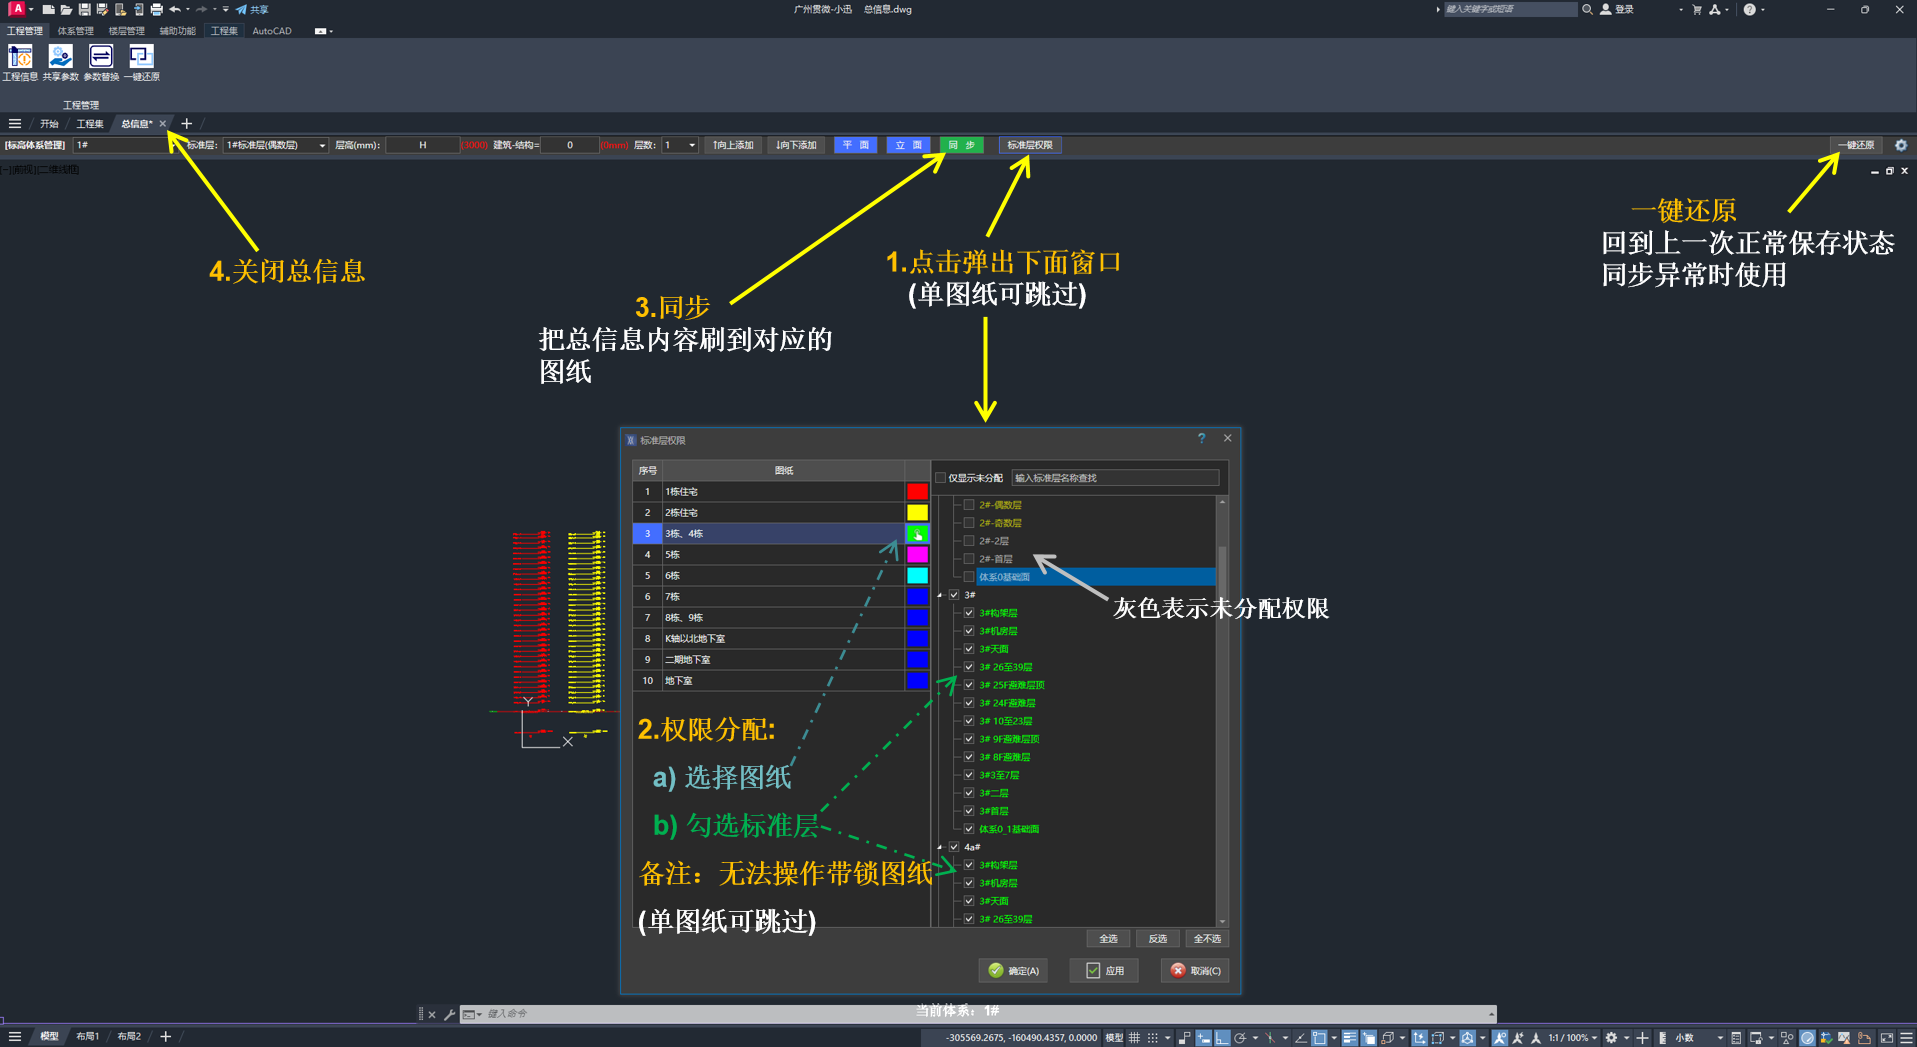Screen dimensions: 1917x1047
Task: Click the 共享 share icon
Action: [x=252, y=9]
